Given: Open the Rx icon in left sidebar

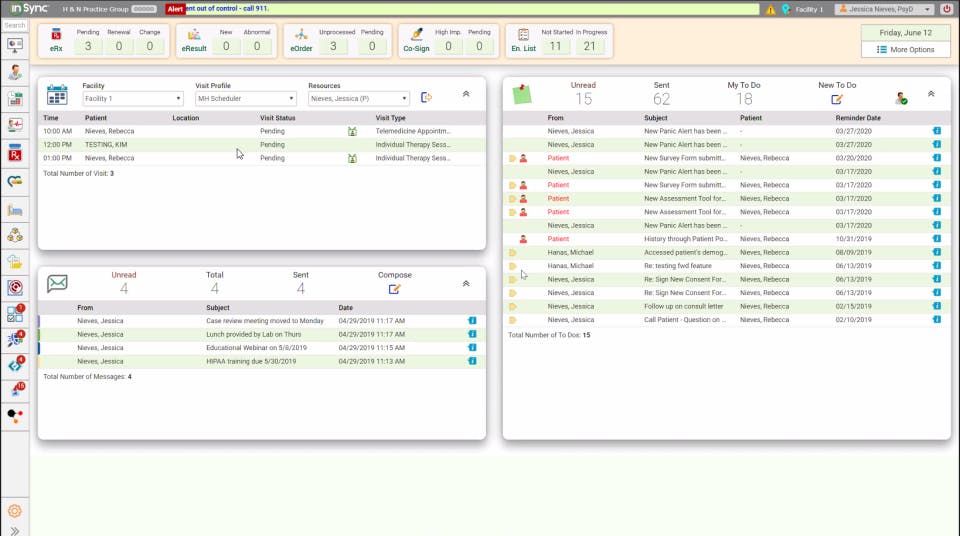Looking at the screenshot, I should coord(15,153).
